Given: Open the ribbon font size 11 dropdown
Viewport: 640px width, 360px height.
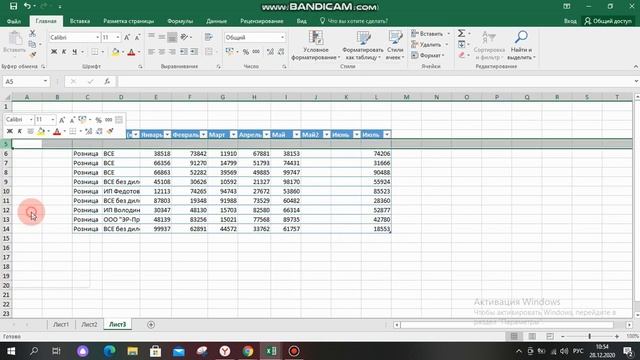Looking at the screenshot, I should click(x=118, y=38).
